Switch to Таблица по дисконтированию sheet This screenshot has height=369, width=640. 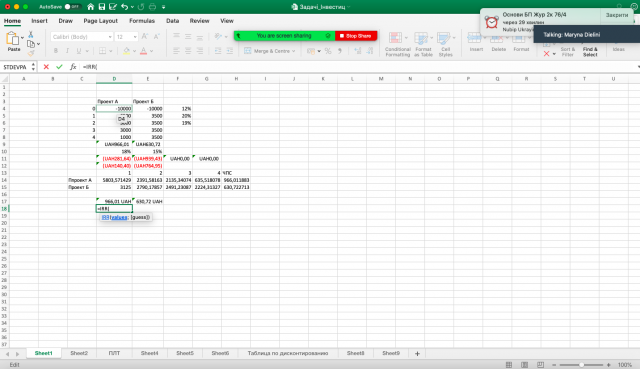coord(288,353)
